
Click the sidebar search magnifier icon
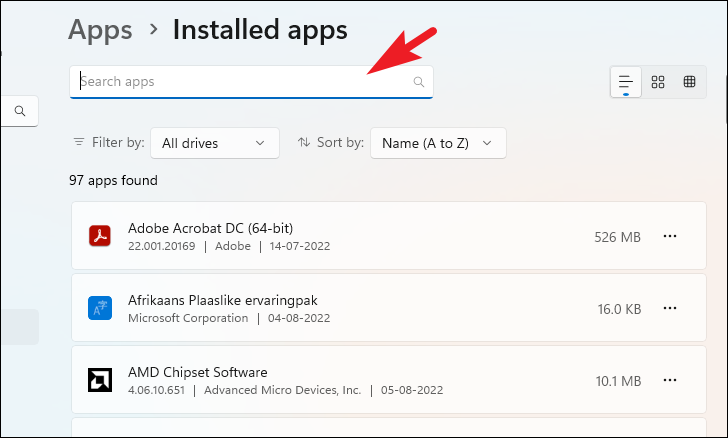point(20,111)
